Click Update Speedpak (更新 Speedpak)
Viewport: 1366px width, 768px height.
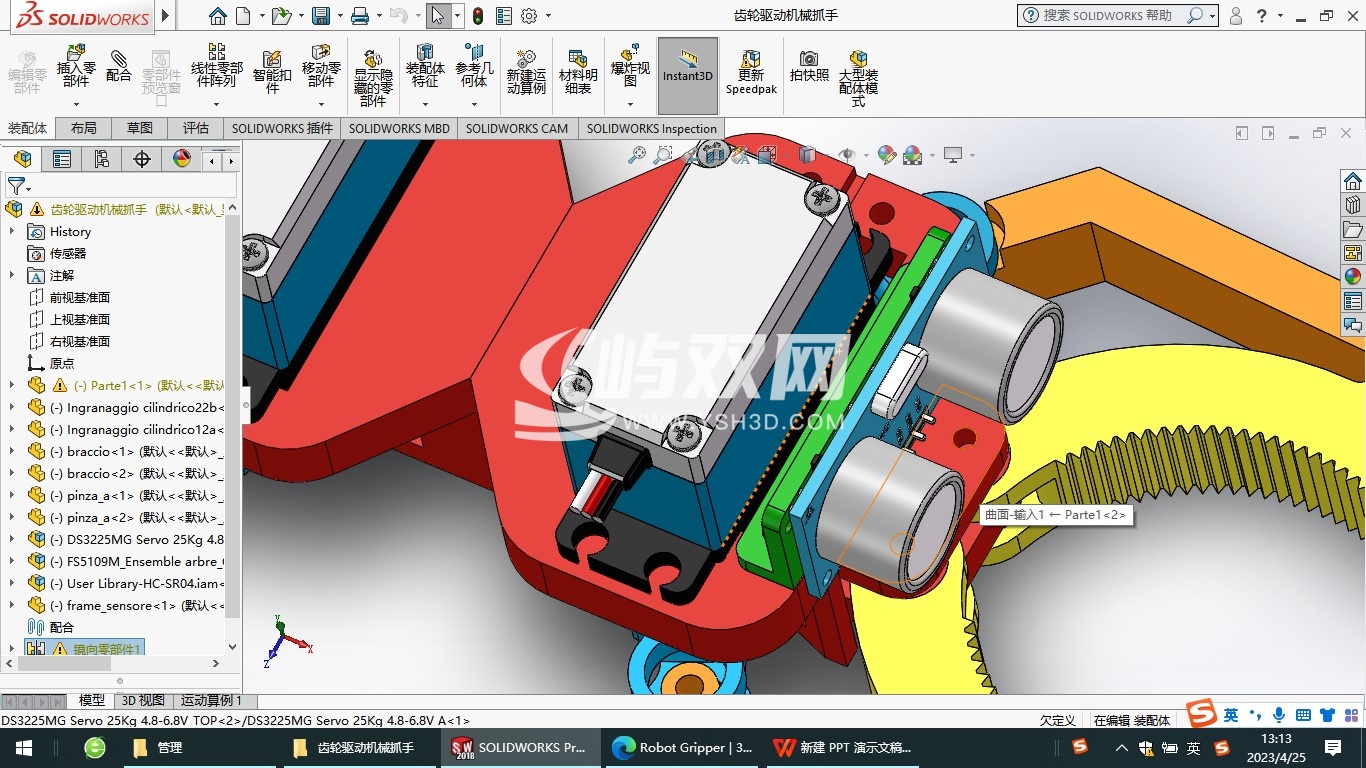click(x=751, y=72)
